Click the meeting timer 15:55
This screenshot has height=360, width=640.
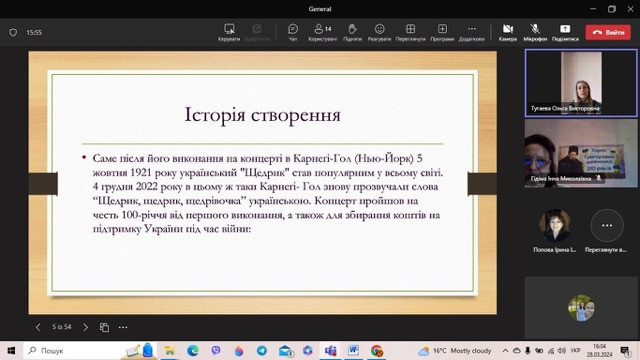[x=34, y=33]
